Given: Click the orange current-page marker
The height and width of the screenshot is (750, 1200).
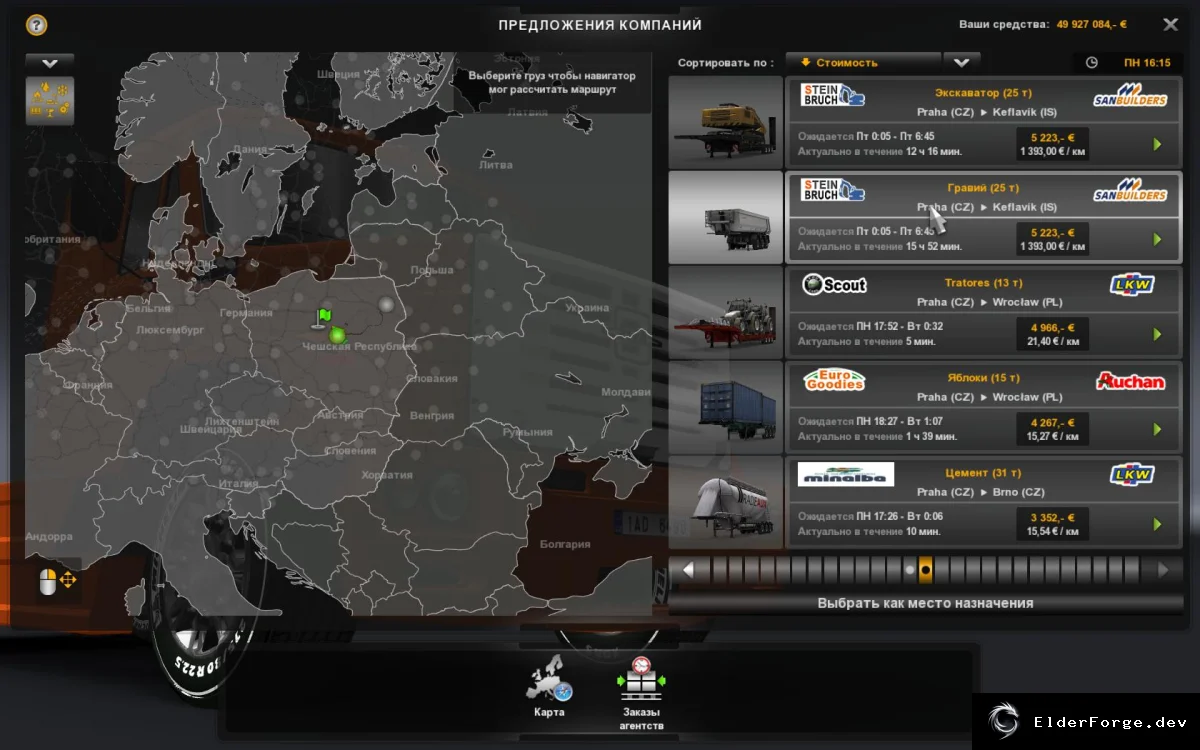Looking at the screenshot, I should pyautogui.click(x=925, y=570).
